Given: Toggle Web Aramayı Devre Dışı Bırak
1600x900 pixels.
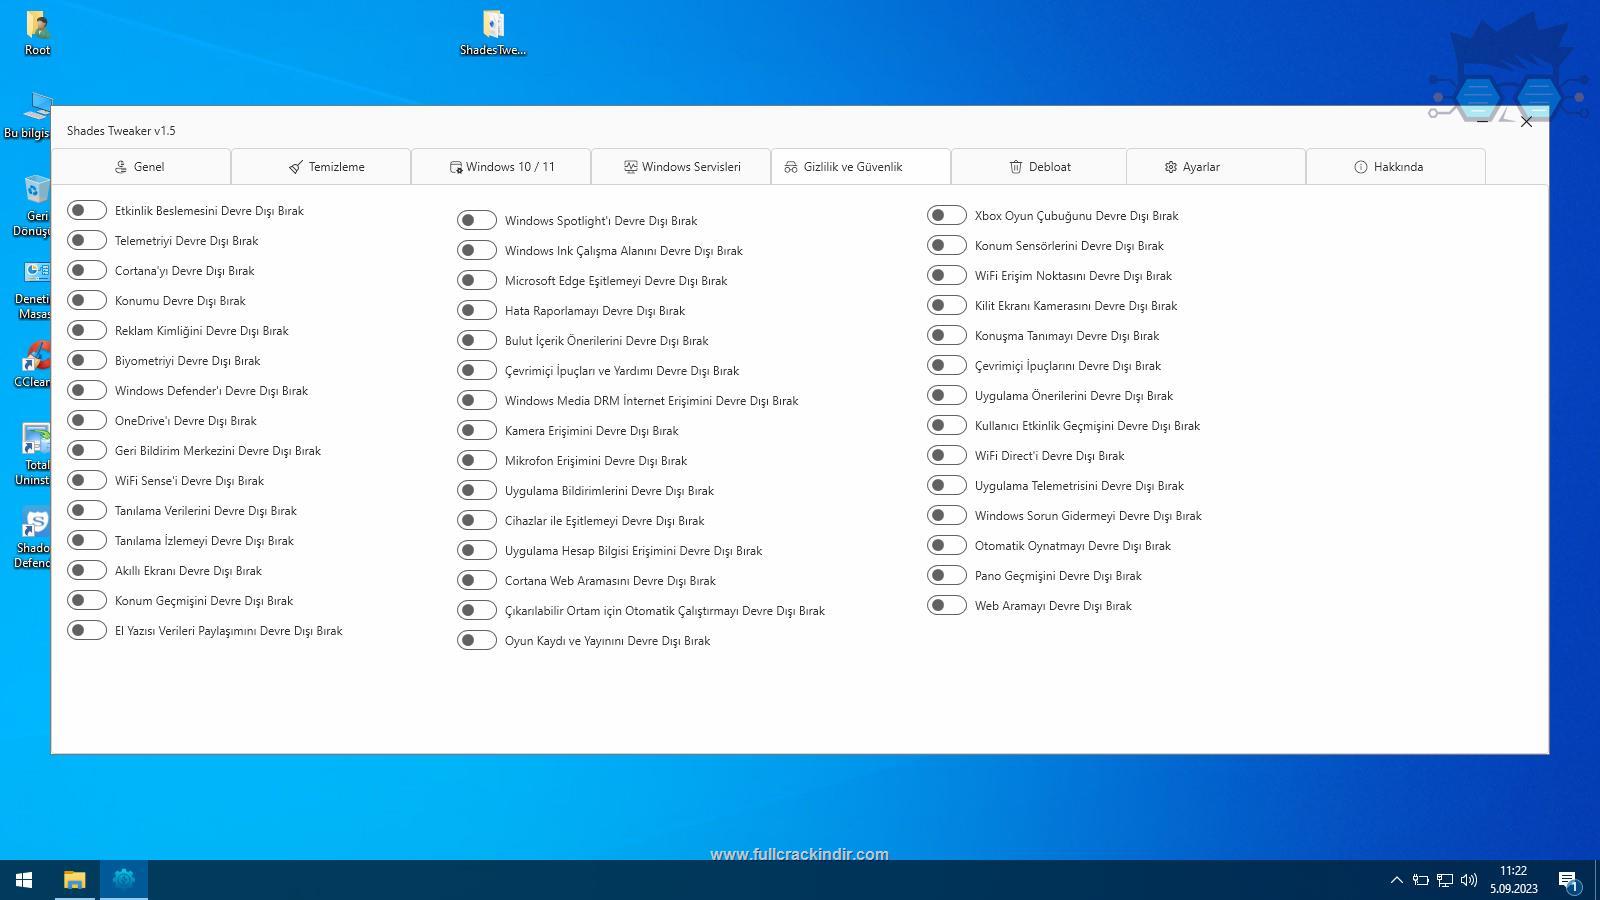Looking at the screenshot, I should point(947,605).
